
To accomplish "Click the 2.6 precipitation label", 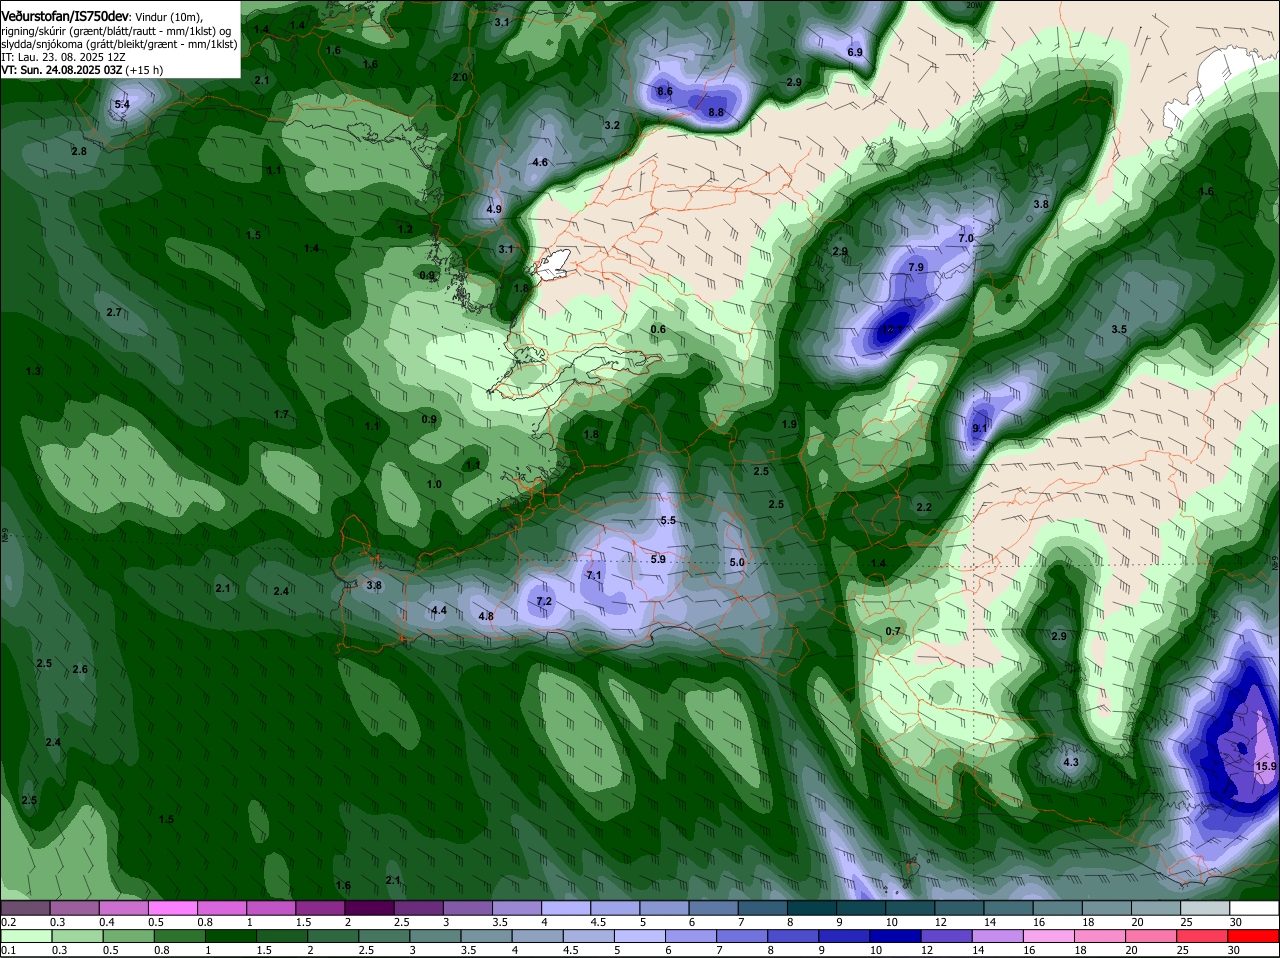I will point(80,669).
